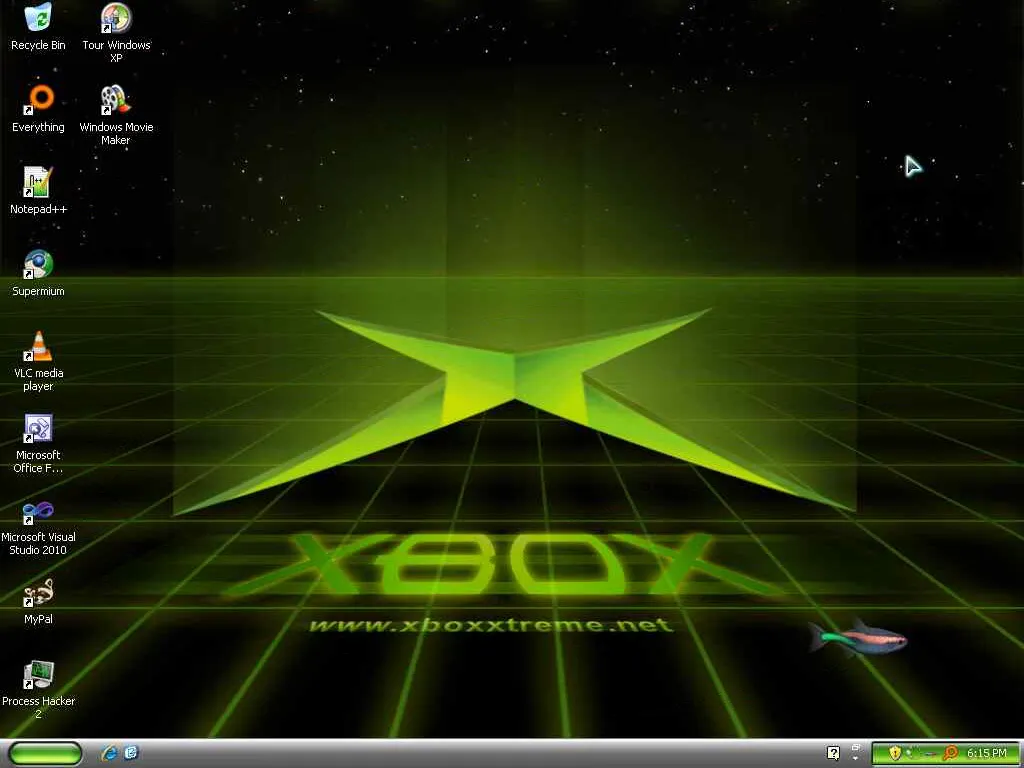
Task: Click second Quick Launch icon beside Internet Explorer
Action: (131, 753)
